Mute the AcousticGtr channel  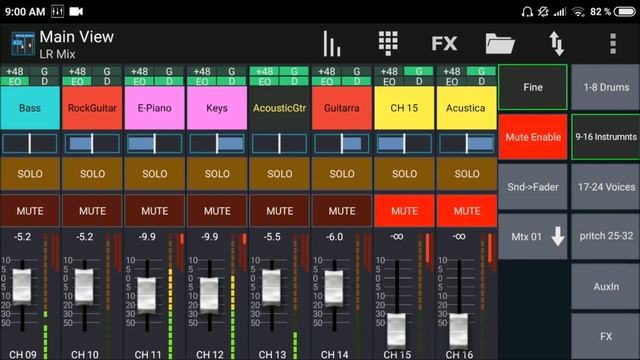280,211
